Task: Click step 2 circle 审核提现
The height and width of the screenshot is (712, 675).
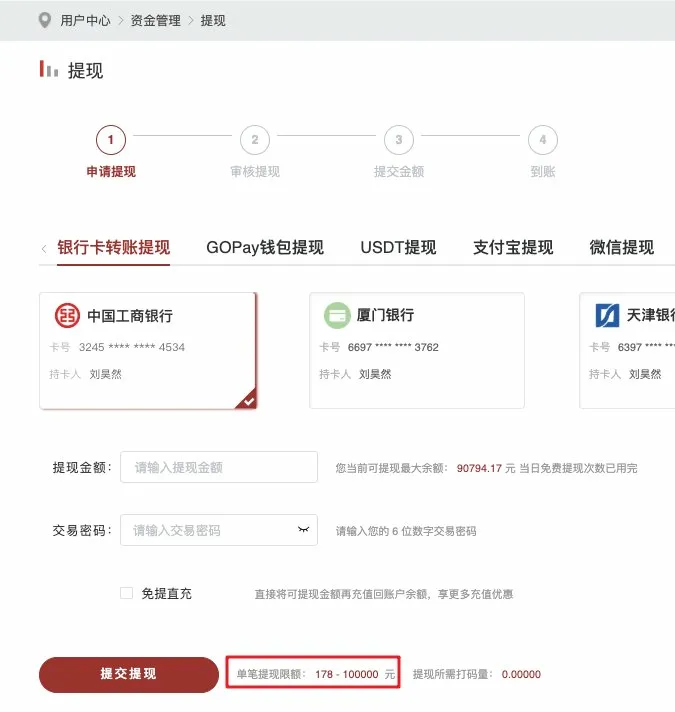Action: 255,139
